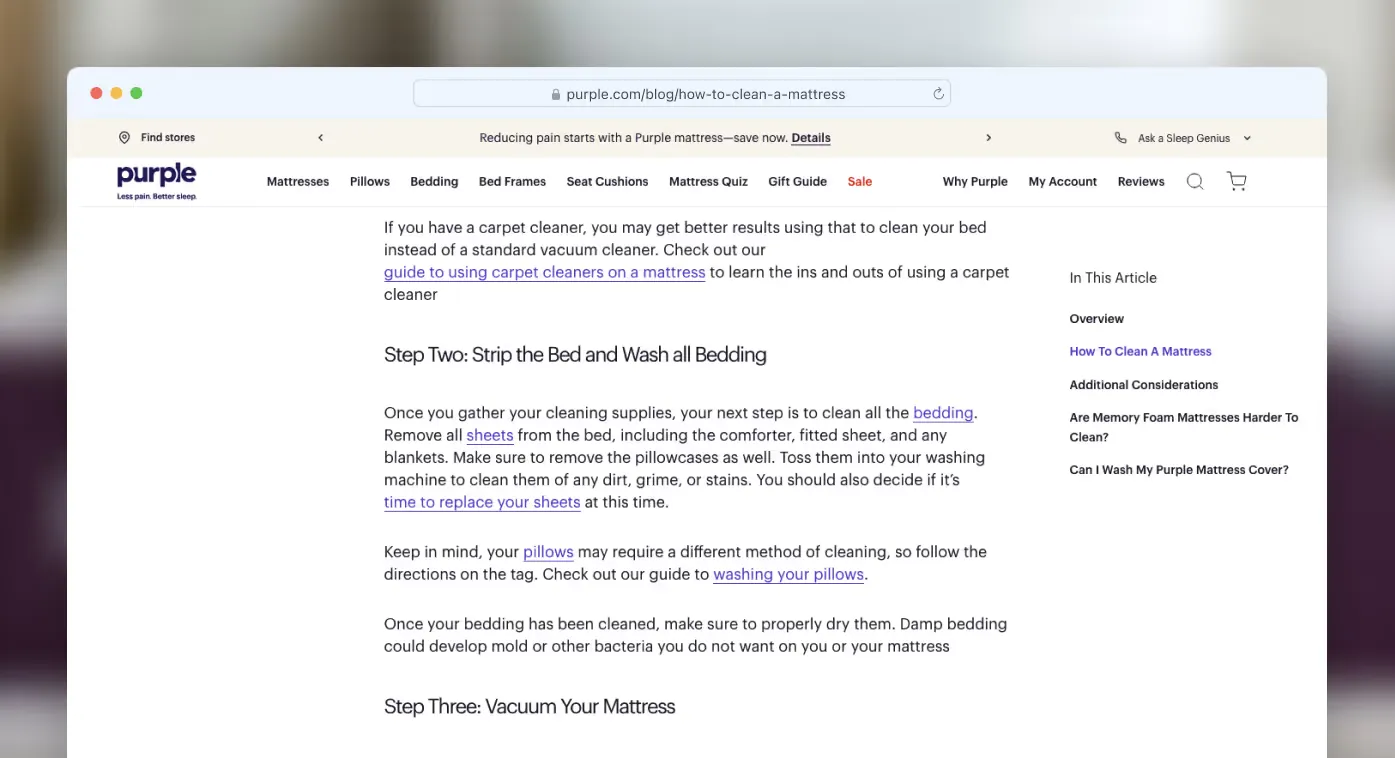Click the Step Three: Vacuum Your Mattress heading
This screenshot has height=758, width=1395.
click(530, 706)
